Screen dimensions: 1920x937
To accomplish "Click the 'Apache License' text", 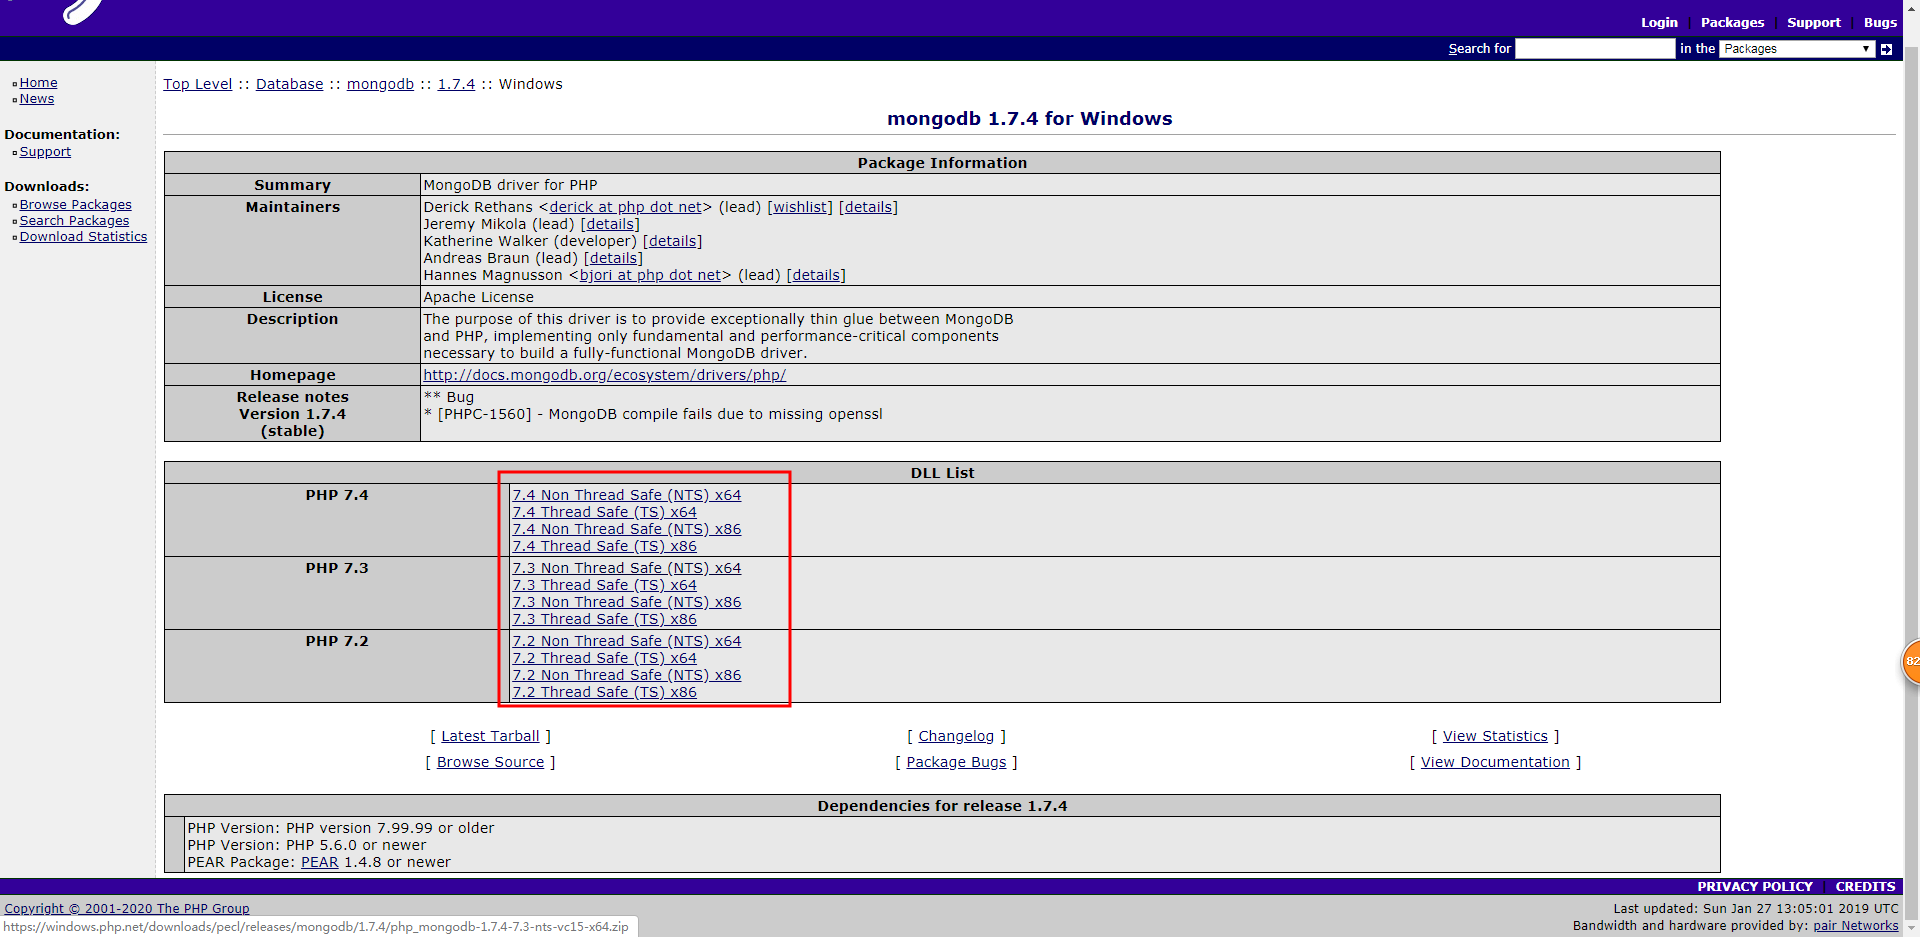I will pos(478,297).
